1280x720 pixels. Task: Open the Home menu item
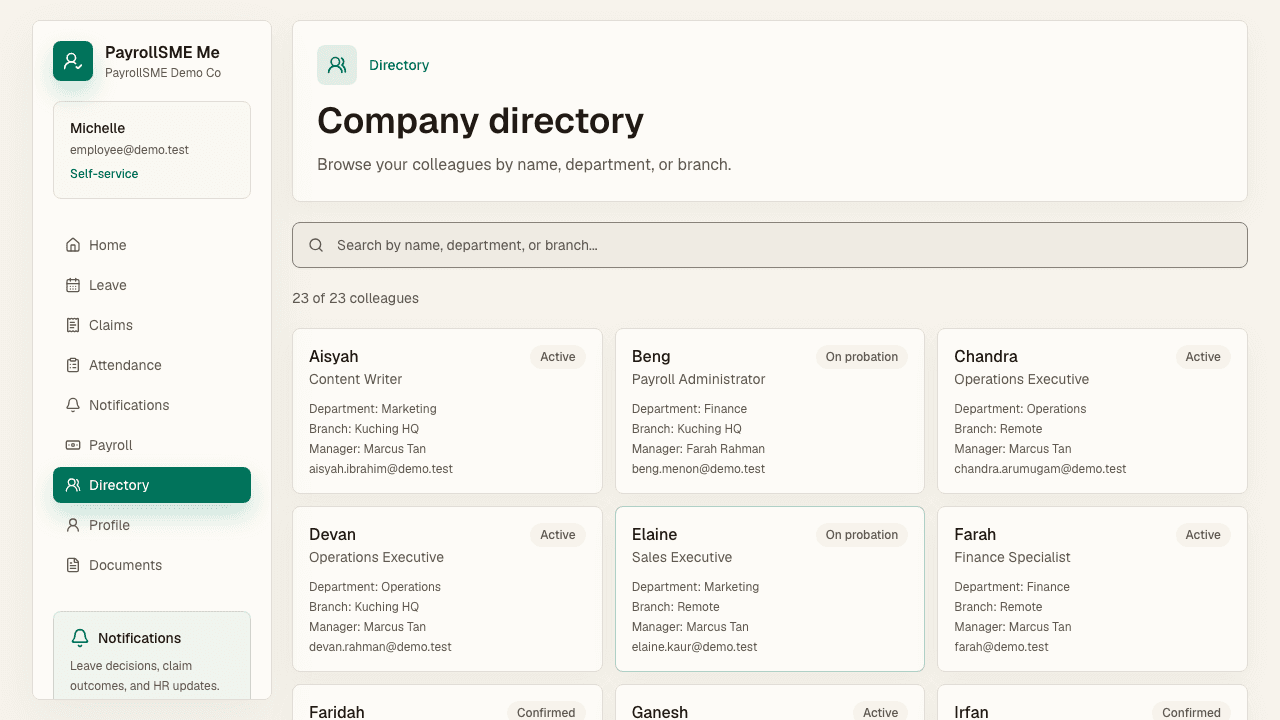tap(152, 245)
